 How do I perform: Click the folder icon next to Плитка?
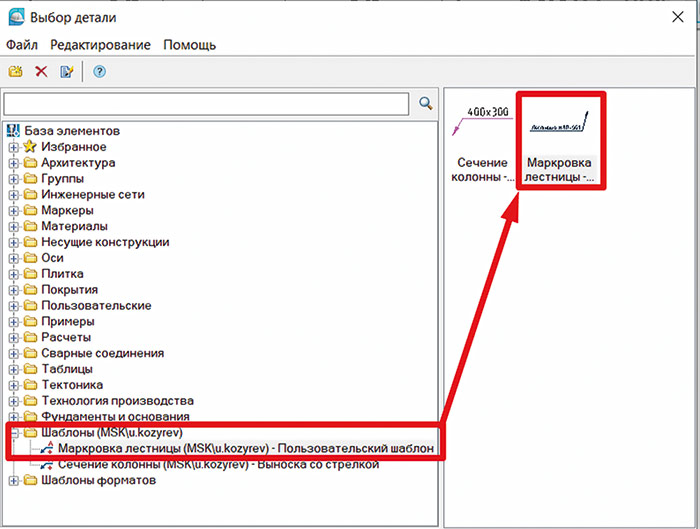click(30, 274)
